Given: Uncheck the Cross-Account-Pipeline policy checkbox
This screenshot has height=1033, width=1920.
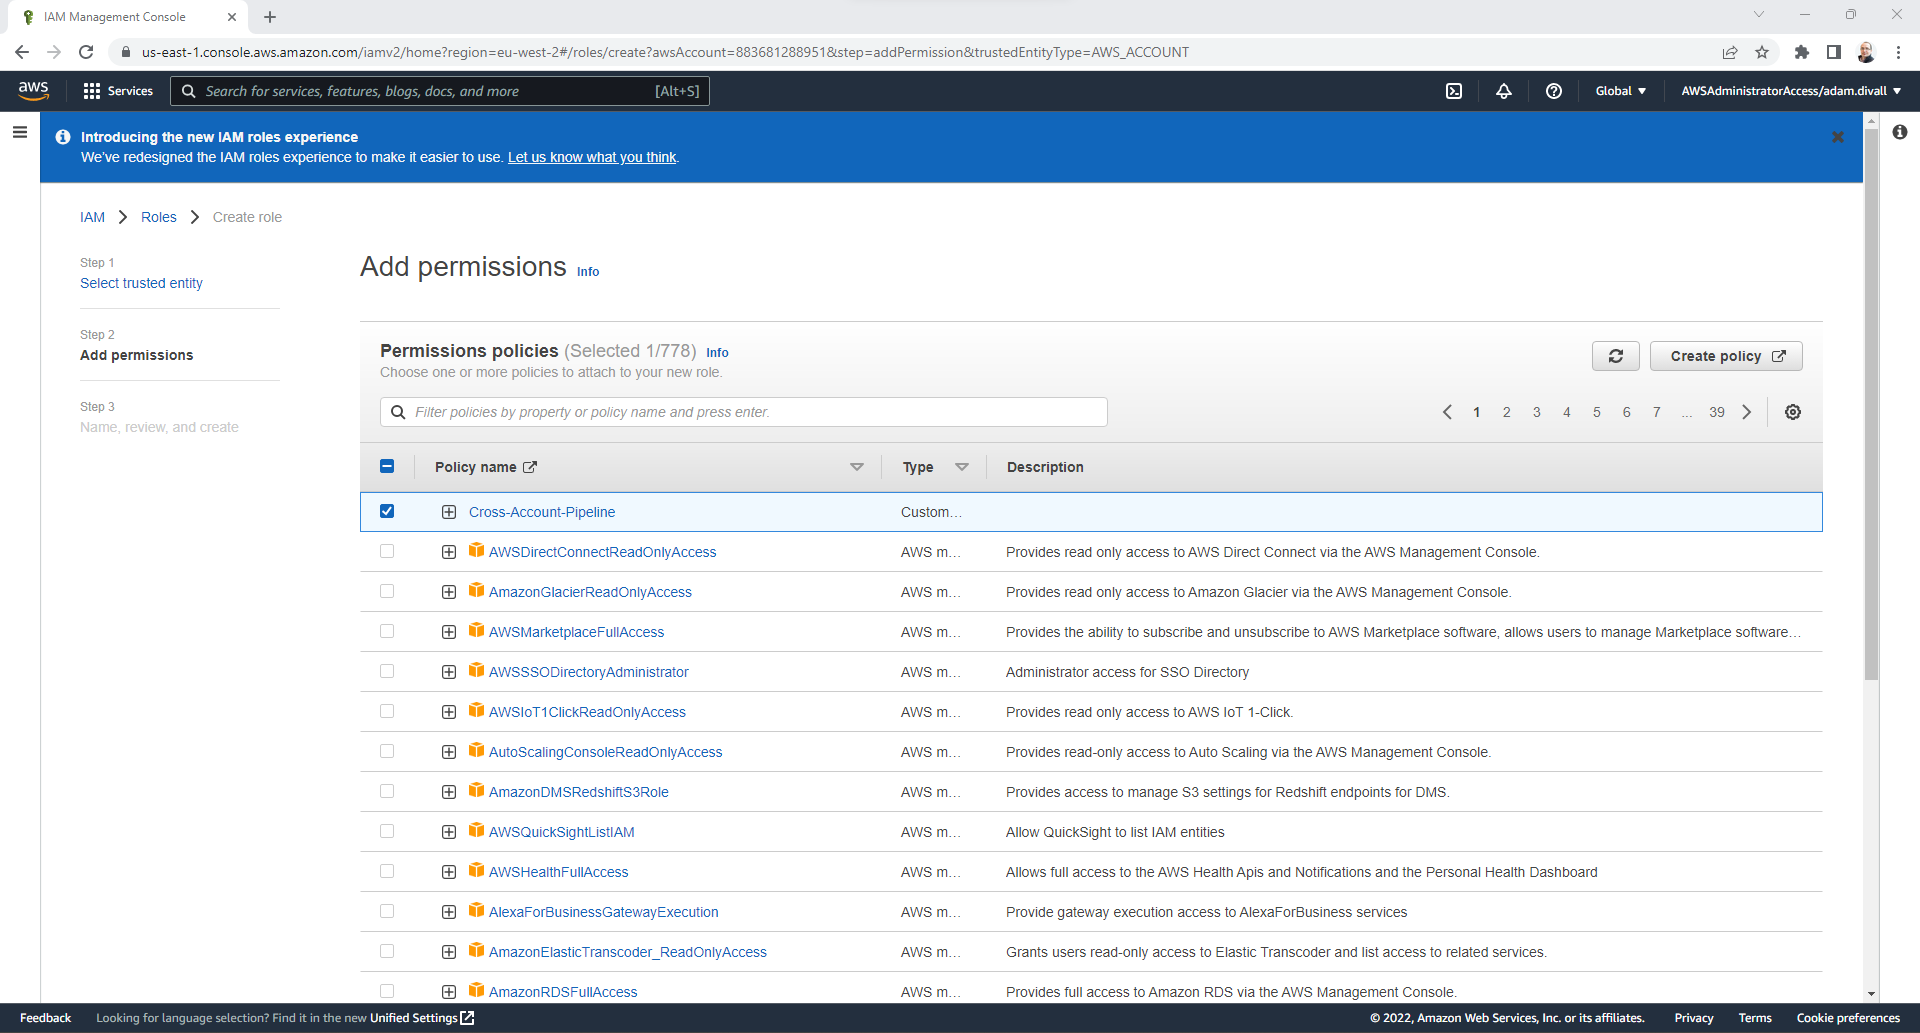Looking at the screenshot, I should [x=387, y=511].
